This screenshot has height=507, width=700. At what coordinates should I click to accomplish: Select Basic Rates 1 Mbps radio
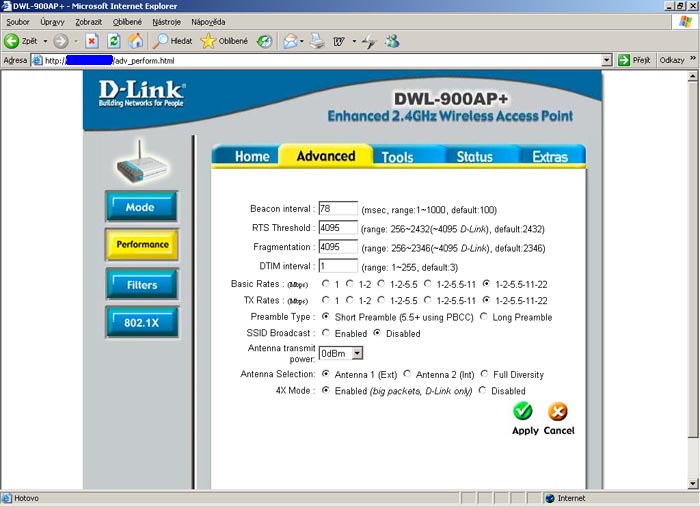click(326, 283)
